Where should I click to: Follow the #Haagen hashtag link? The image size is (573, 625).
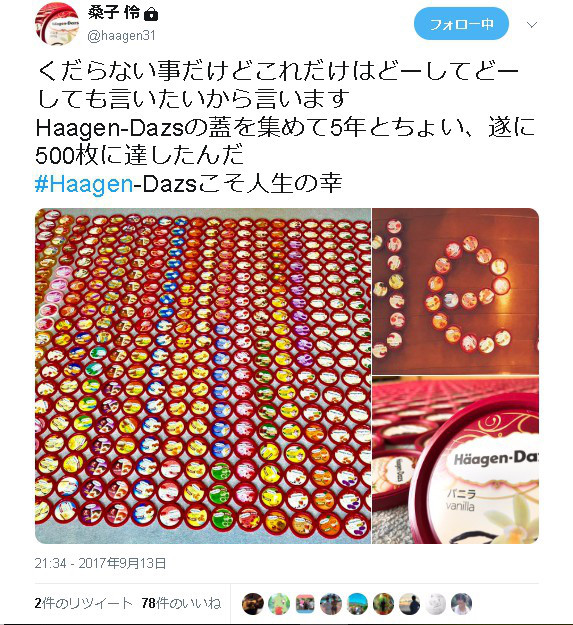(x=84, y=184)
